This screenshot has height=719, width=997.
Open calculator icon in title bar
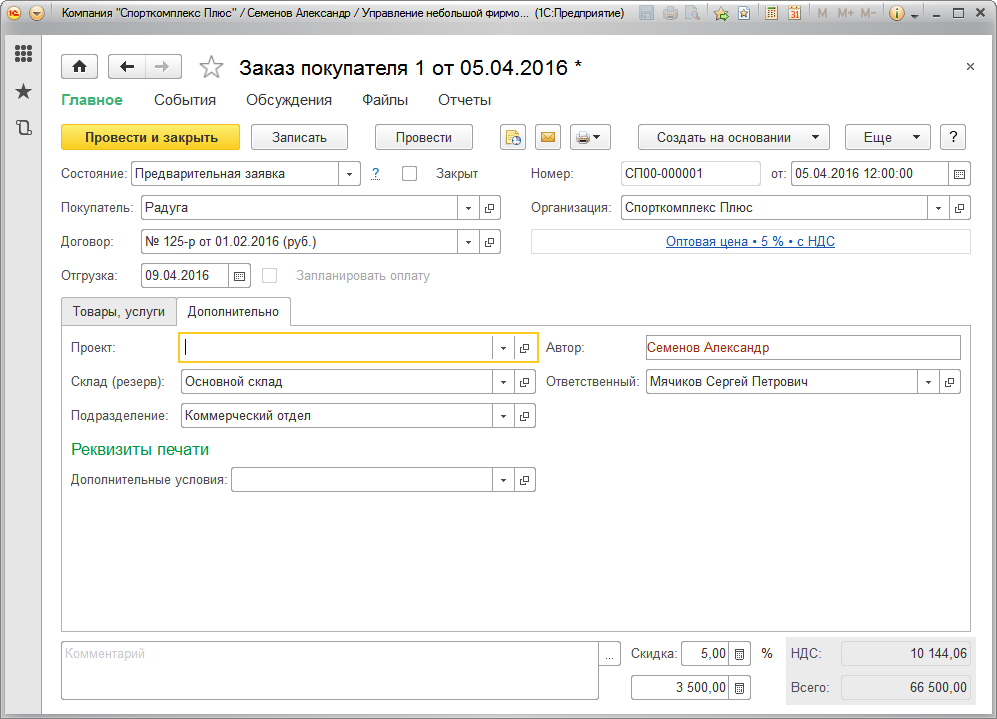tap(771, 13)
